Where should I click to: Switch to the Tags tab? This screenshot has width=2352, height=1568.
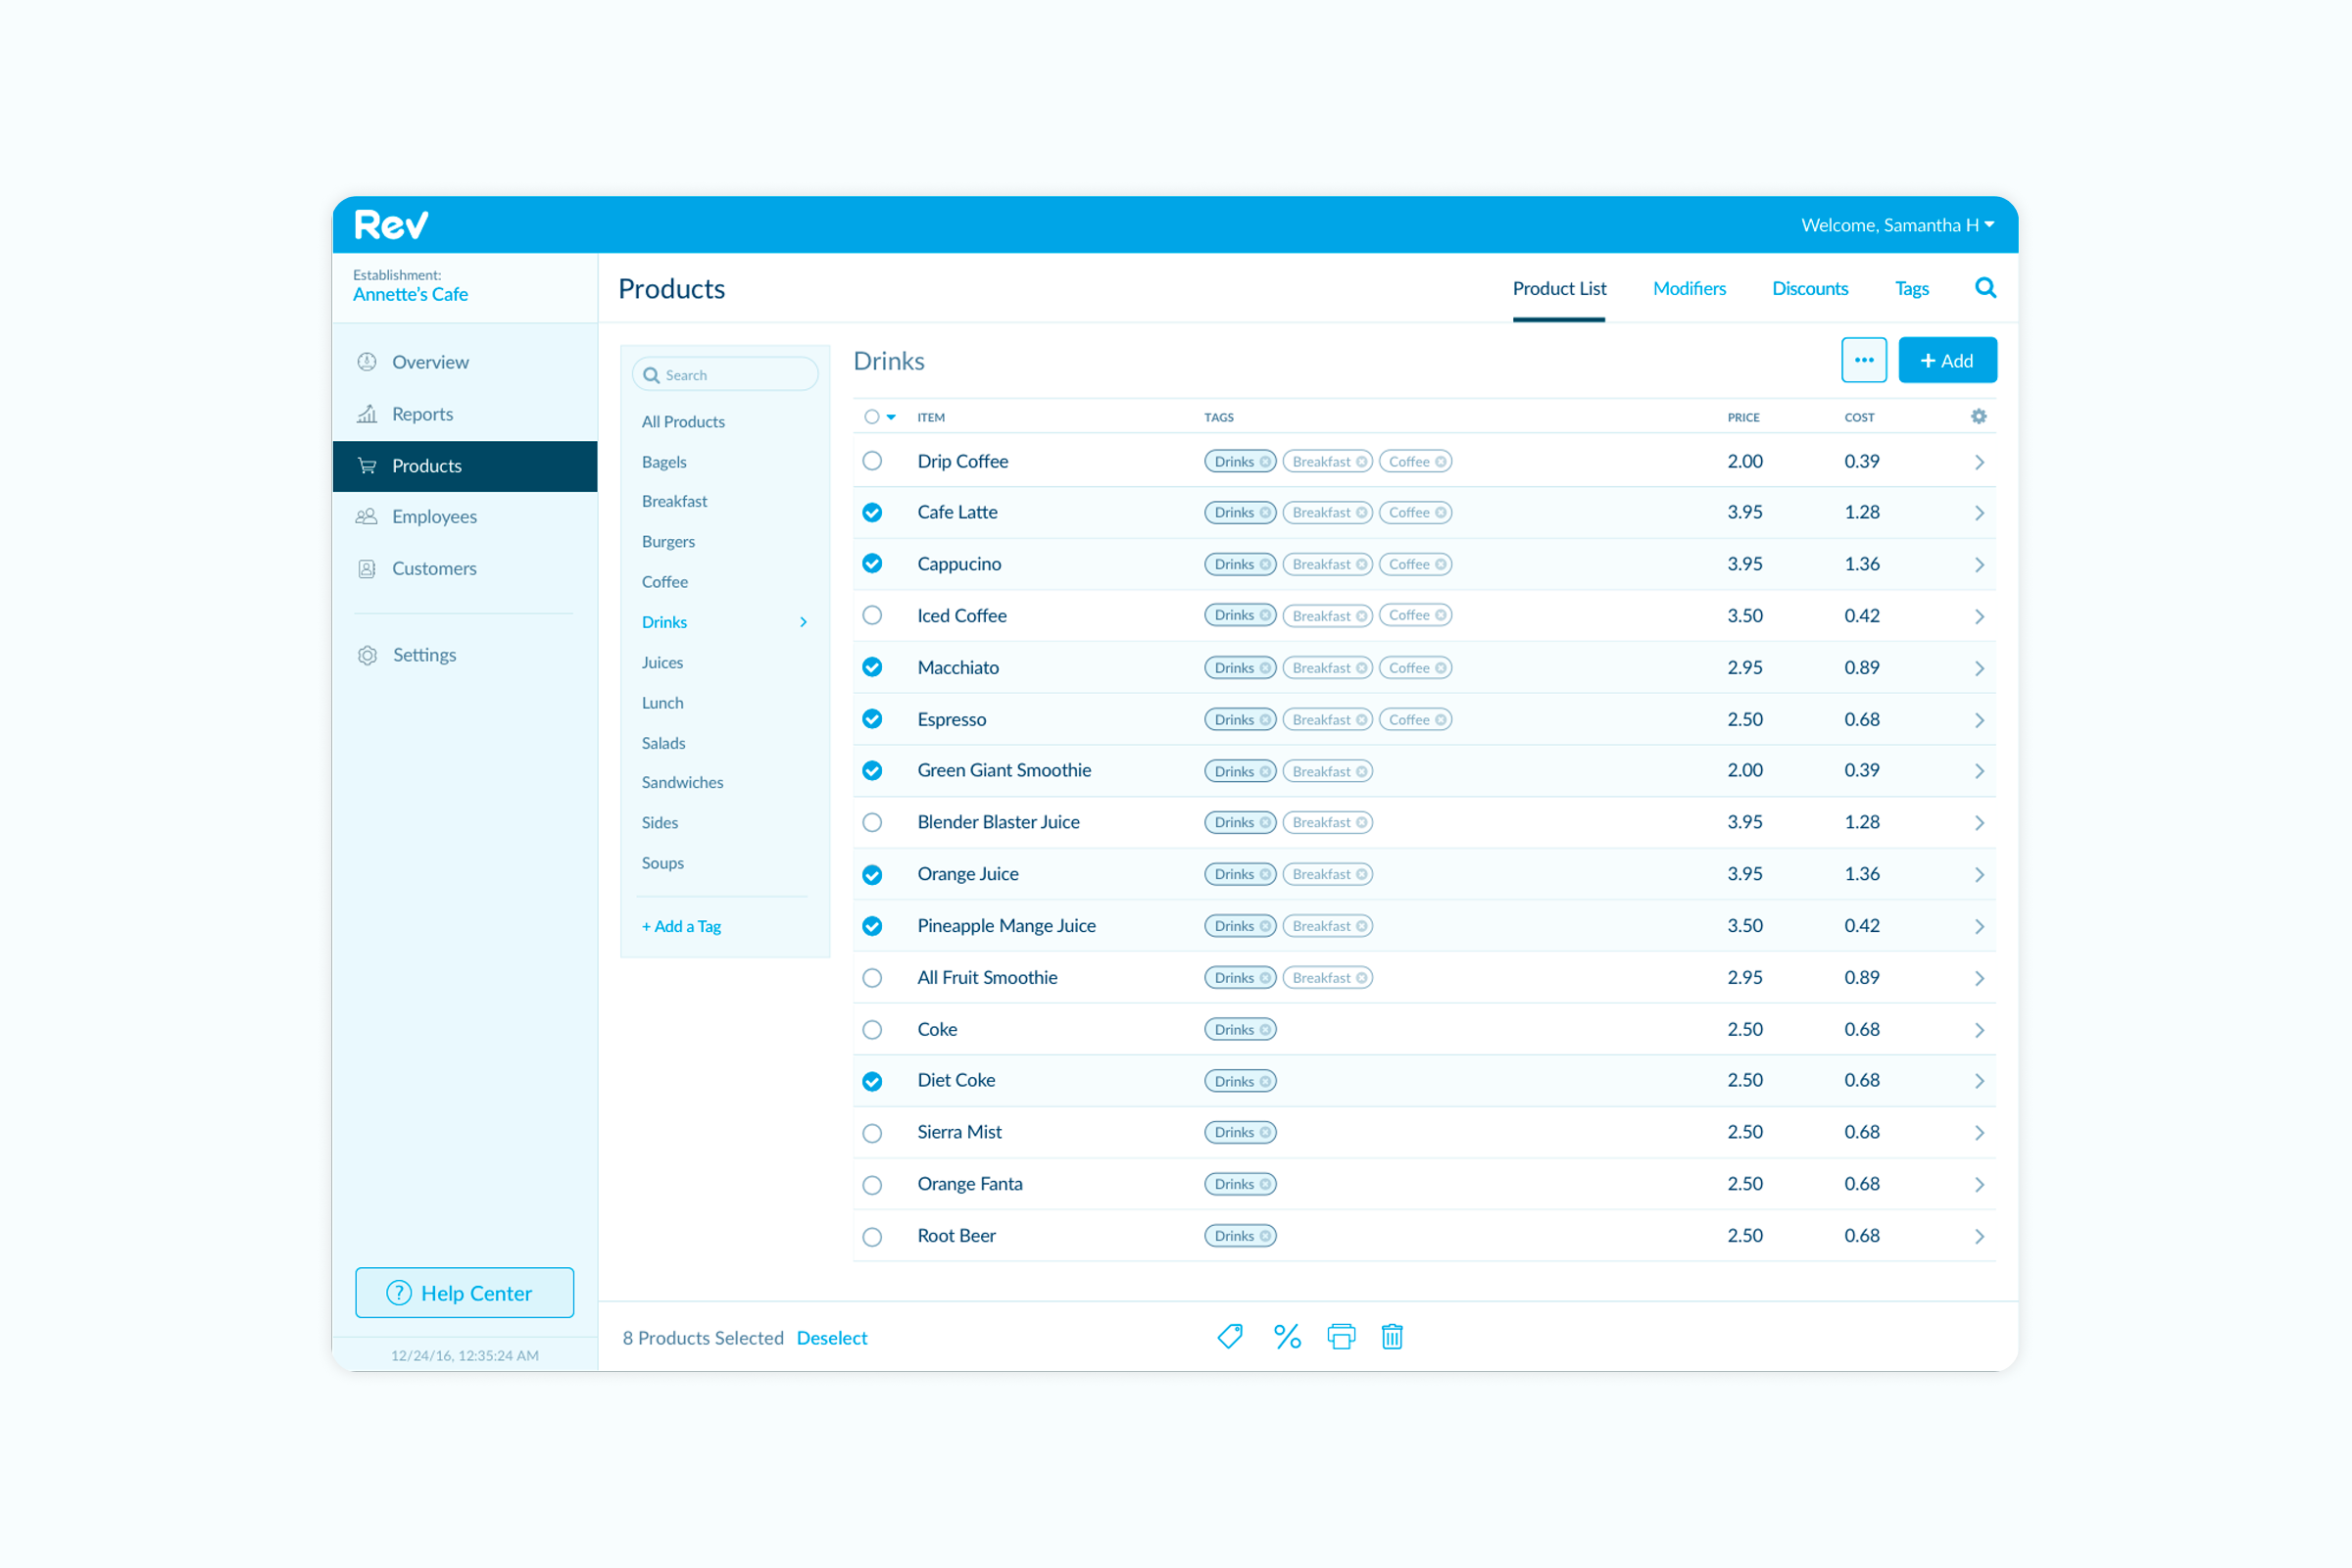pyautogui.click(x=1911, y=288)
